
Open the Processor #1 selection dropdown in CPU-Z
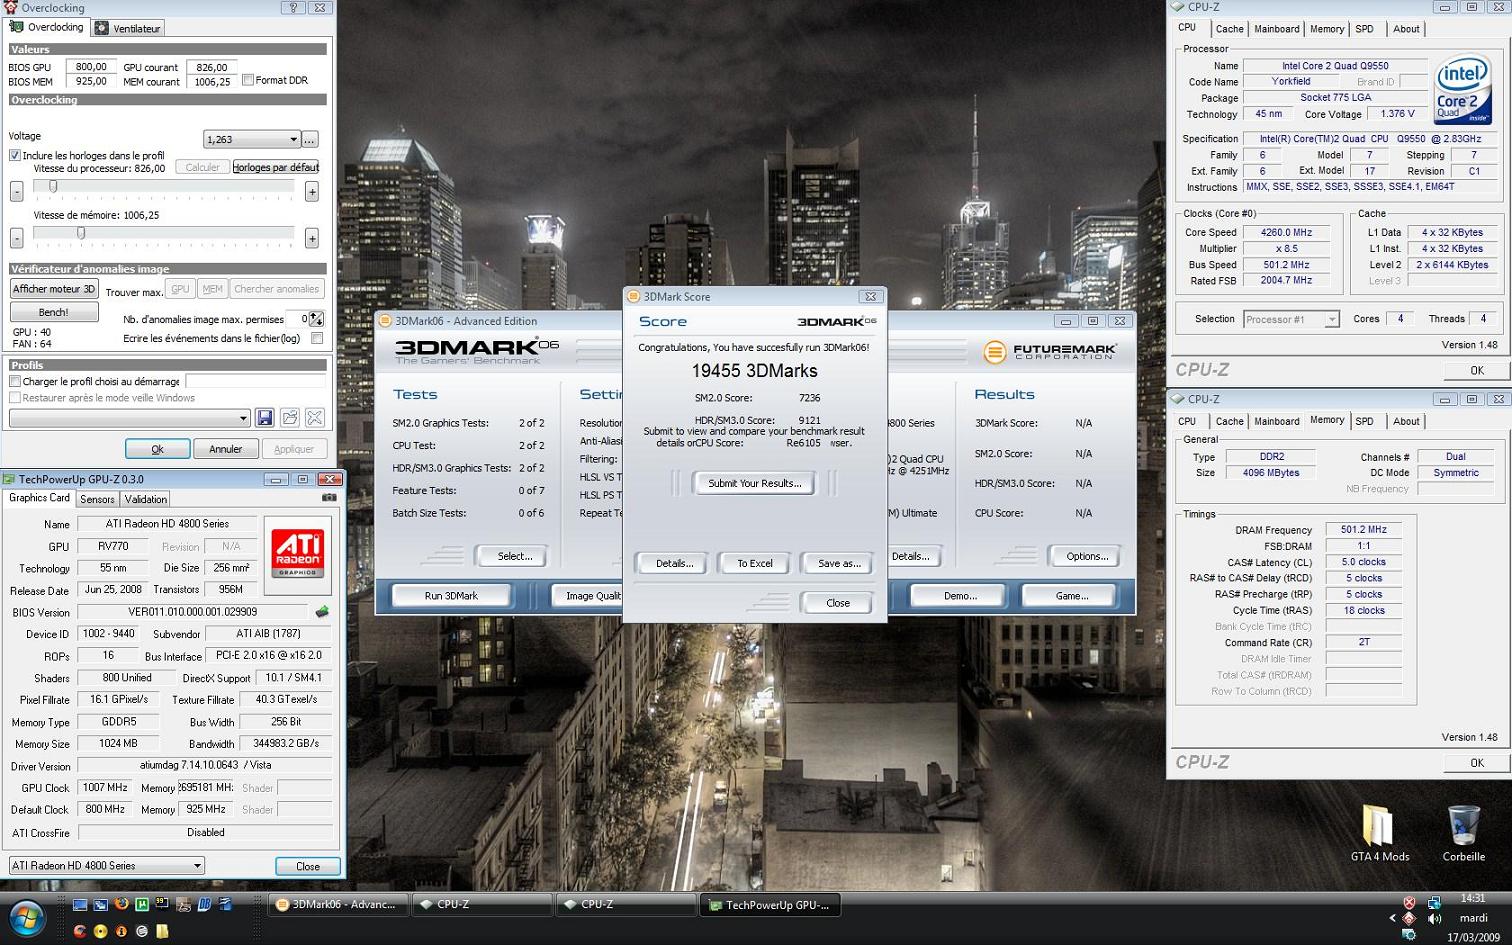(x=1290, y=319)
